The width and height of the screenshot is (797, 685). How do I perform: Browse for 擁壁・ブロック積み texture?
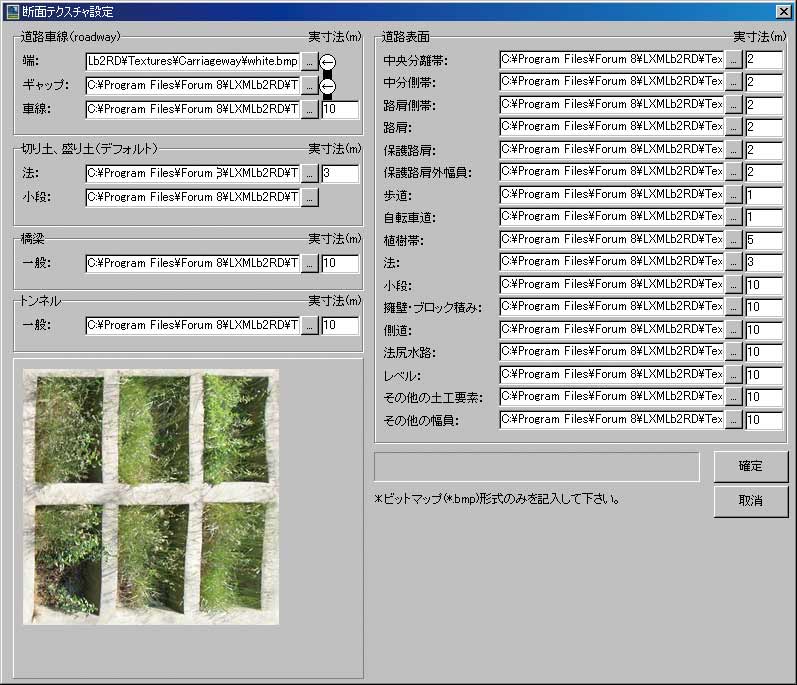point(733,307)
